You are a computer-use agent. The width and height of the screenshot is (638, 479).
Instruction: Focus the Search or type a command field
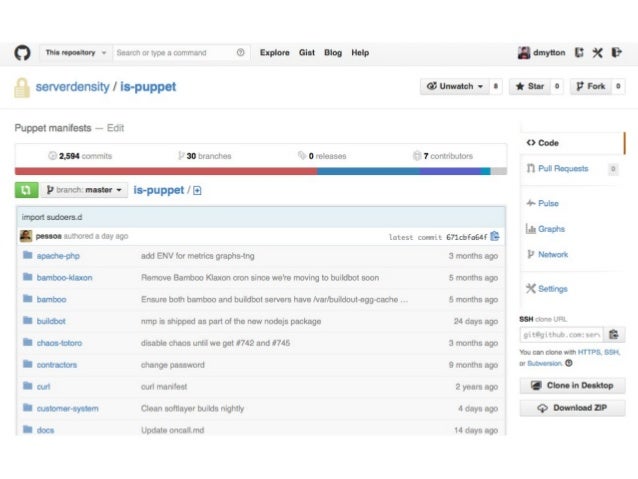coord(181,52)
